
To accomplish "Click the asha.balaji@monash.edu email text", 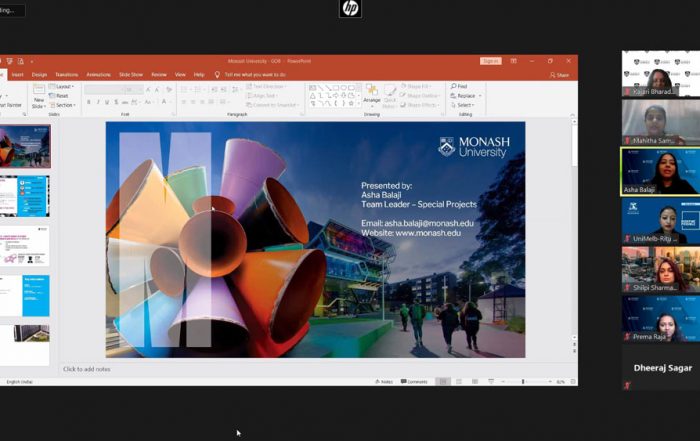I will click(x=429, y=223).
